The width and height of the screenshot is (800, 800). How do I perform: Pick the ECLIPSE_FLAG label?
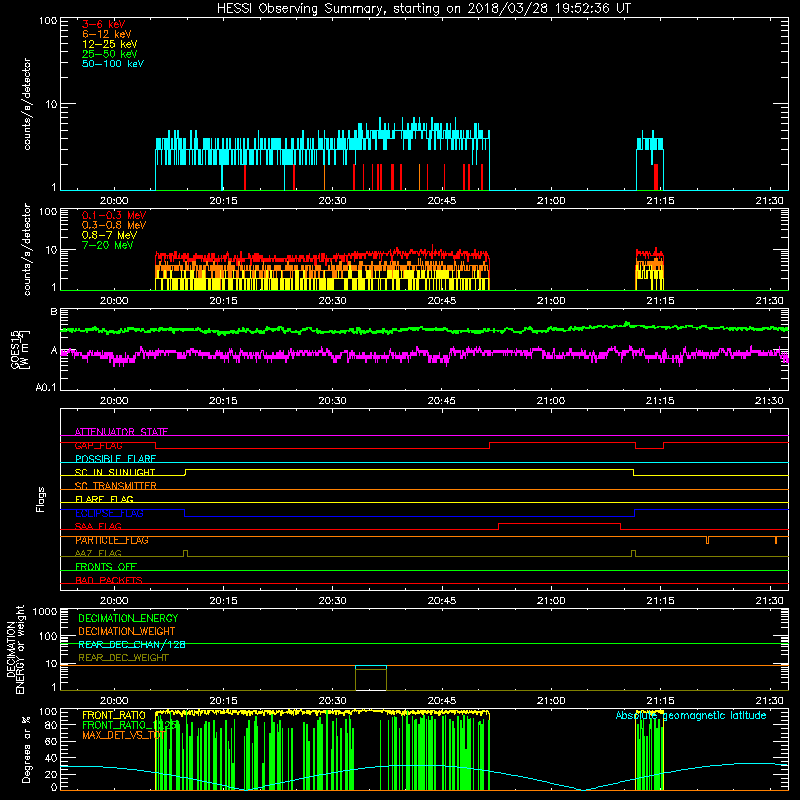pyautogui.click(x=109, y=513)
